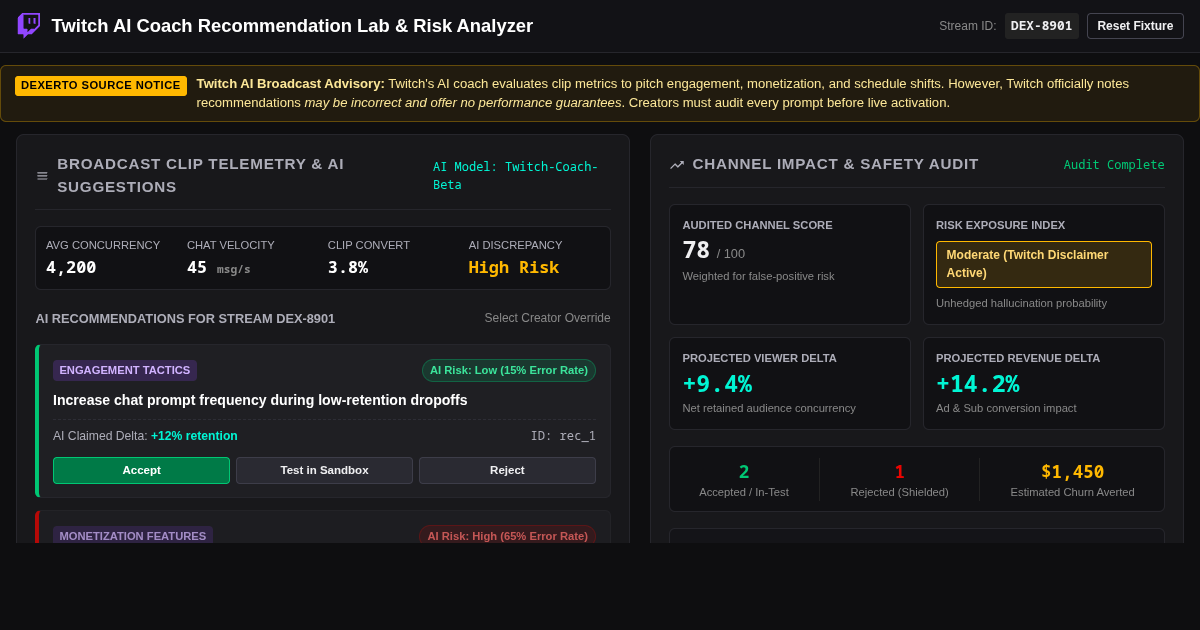
Task: Click the recommendation title about chat prompt frequency
Action: coord(260,400)
